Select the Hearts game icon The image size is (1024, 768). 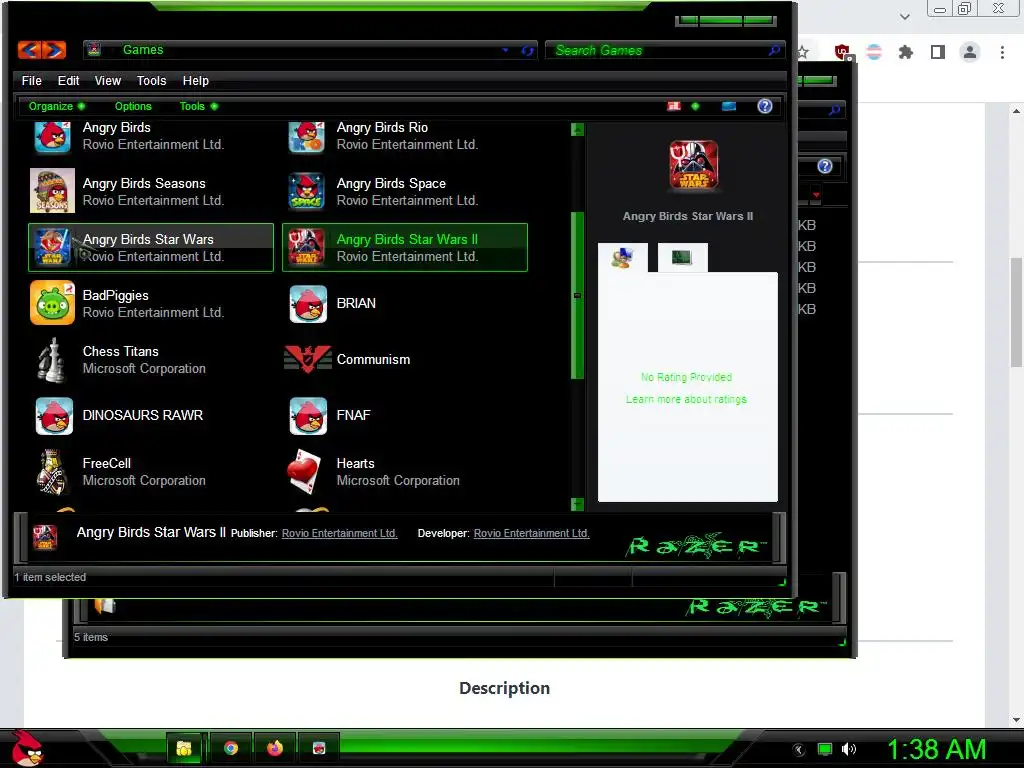305,472
